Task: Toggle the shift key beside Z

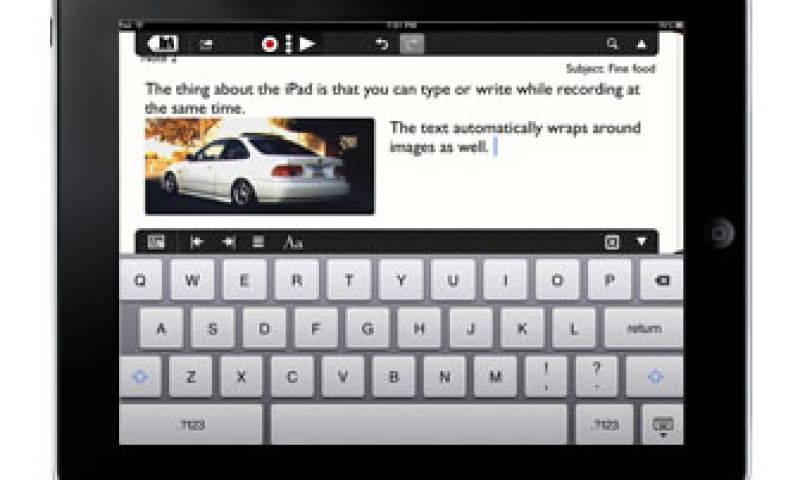Action: coord(140,377)
